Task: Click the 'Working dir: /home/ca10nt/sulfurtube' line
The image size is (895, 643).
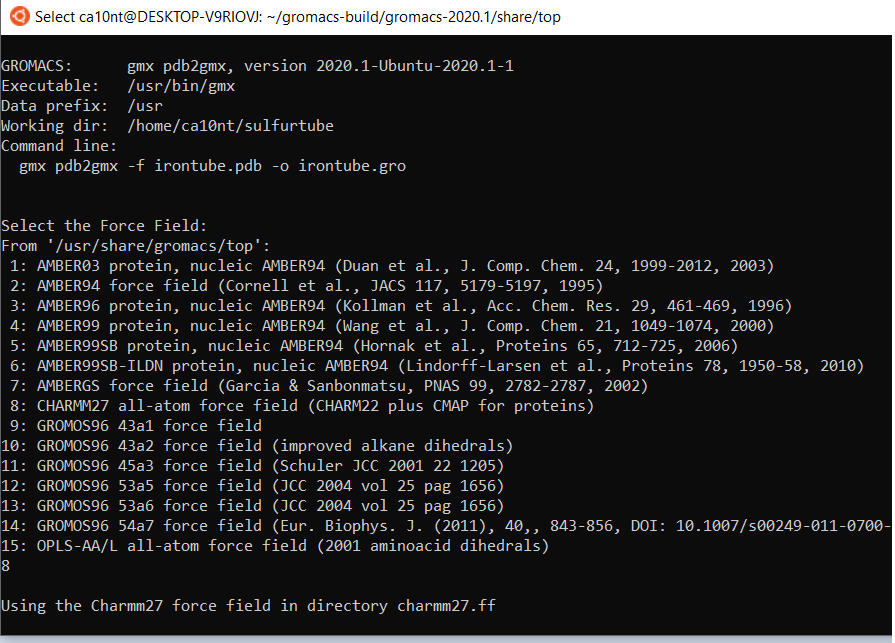Action: [x=168, y=126]
